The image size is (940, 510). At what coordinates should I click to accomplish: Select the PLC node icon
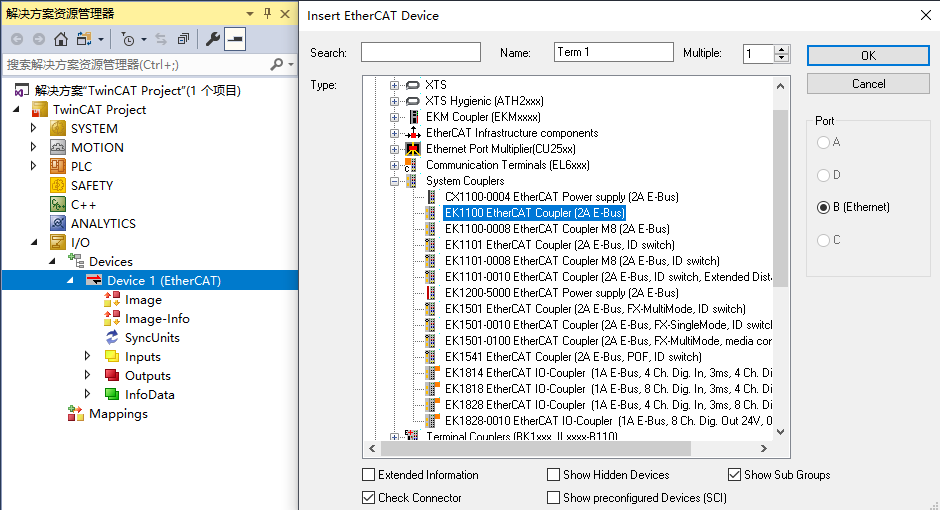click(x=58, y=166)
